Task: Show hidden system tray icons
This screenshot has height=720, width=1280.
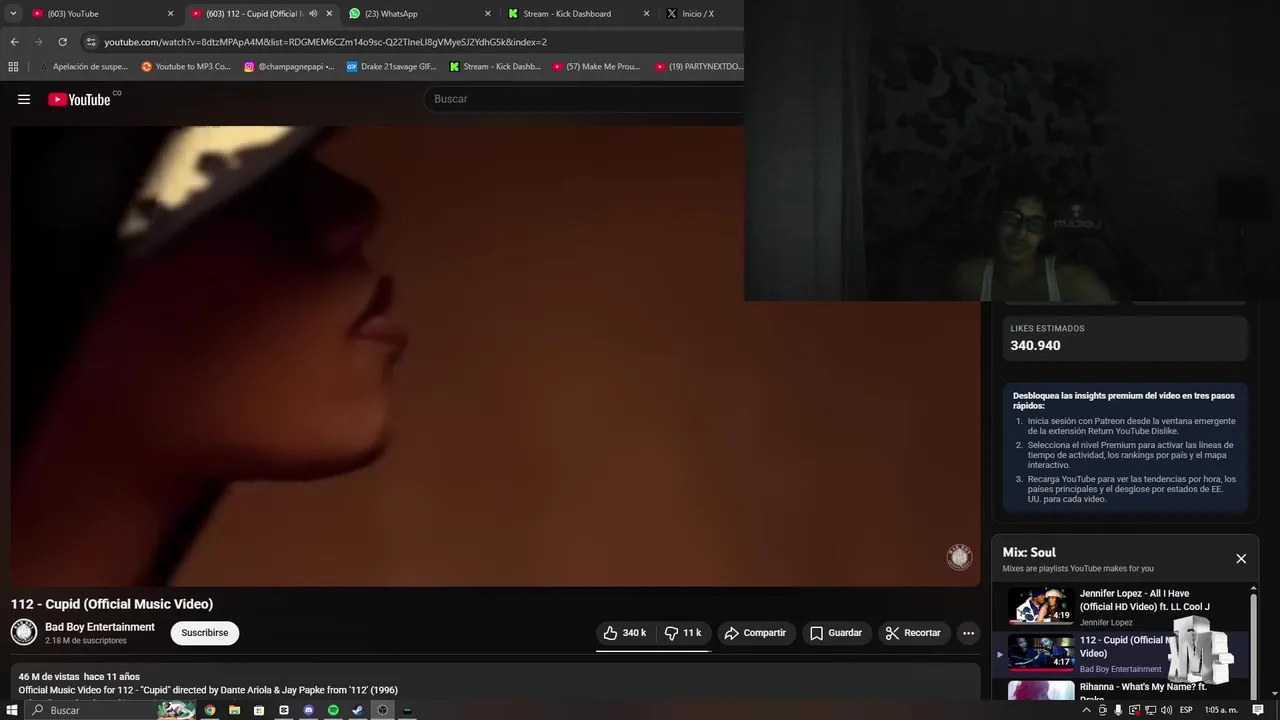Action: pyautogui.click(x=1086, y=710)
